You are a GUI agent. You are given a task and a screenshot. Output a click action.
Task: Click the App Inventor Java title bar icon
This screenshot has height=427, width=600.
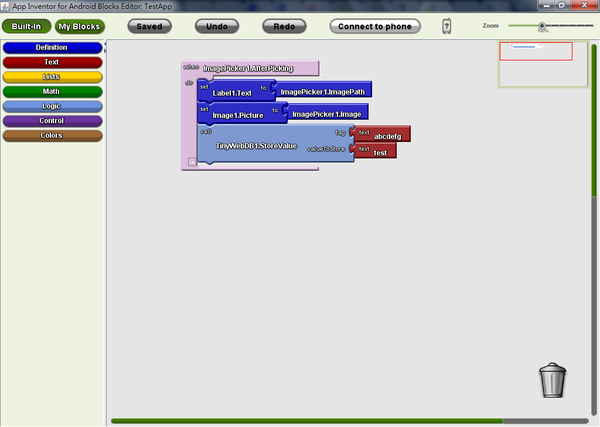(x=5, y=6)
